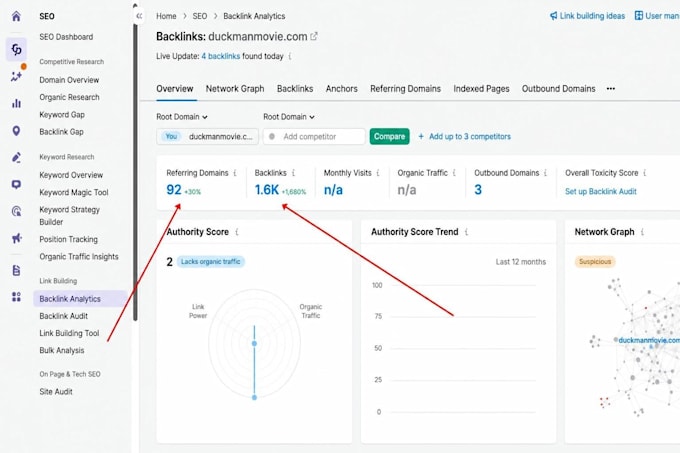Click info icon next to Authority Score title
Screen dimensions: 680x453
[x=237, y=232]
